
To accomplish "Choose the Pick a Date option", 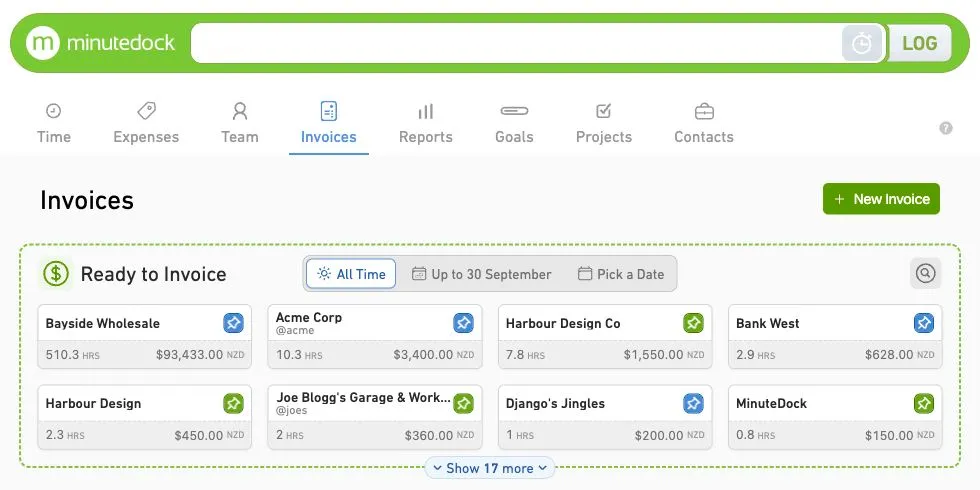I will (621, 274).
